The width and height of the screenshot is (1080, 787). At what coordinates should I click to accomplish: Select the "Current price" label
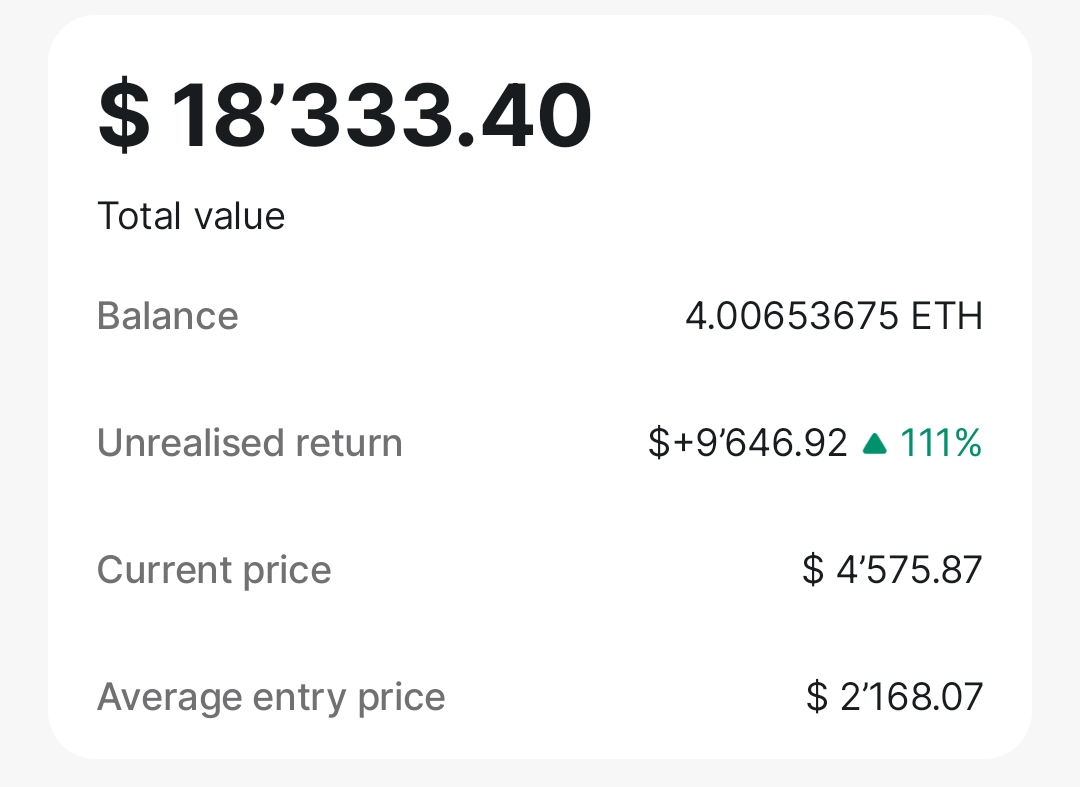[214, 570]
